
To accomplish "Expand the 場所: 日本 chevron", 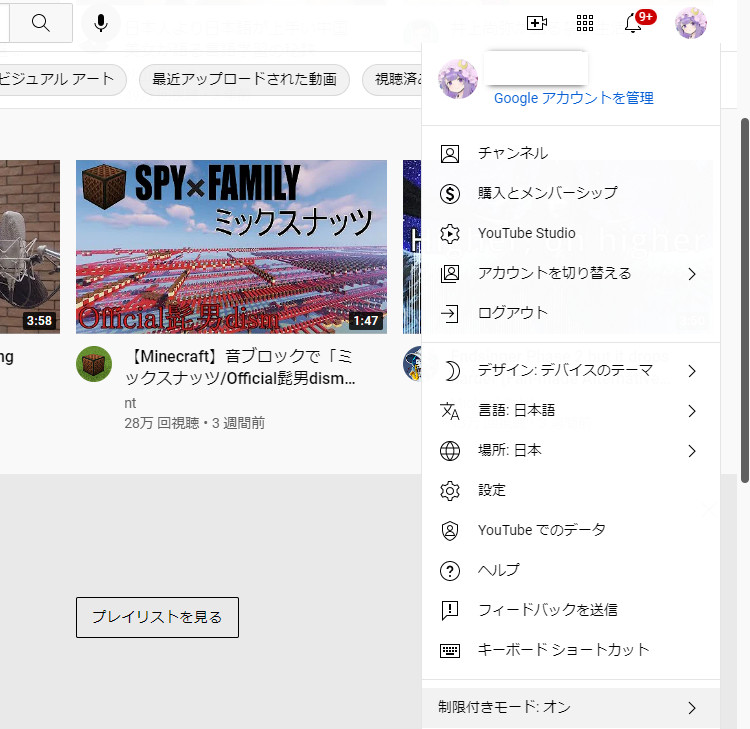I will coord(692,451).
